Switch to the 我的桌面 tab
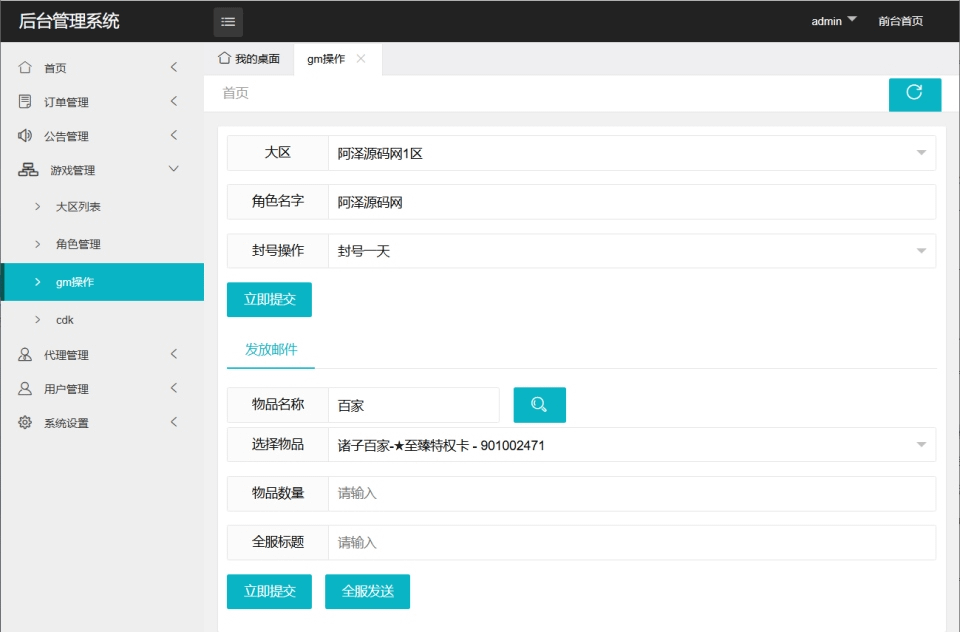The width and height of the screenshot is (960, 632). [x=248, y=59]
